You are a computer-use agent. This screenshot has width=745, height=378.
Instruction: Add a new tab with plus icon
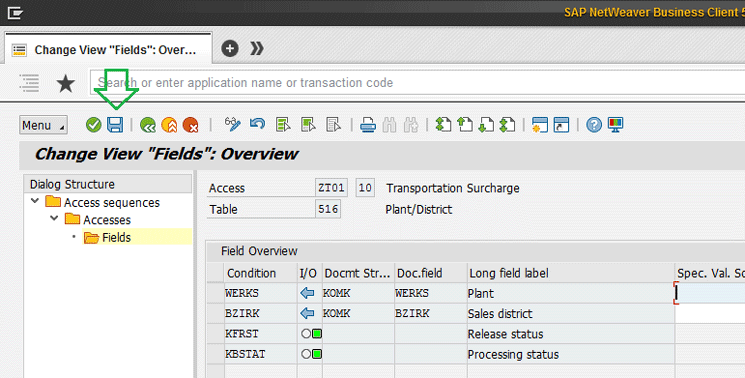click(x=230, y=48)
